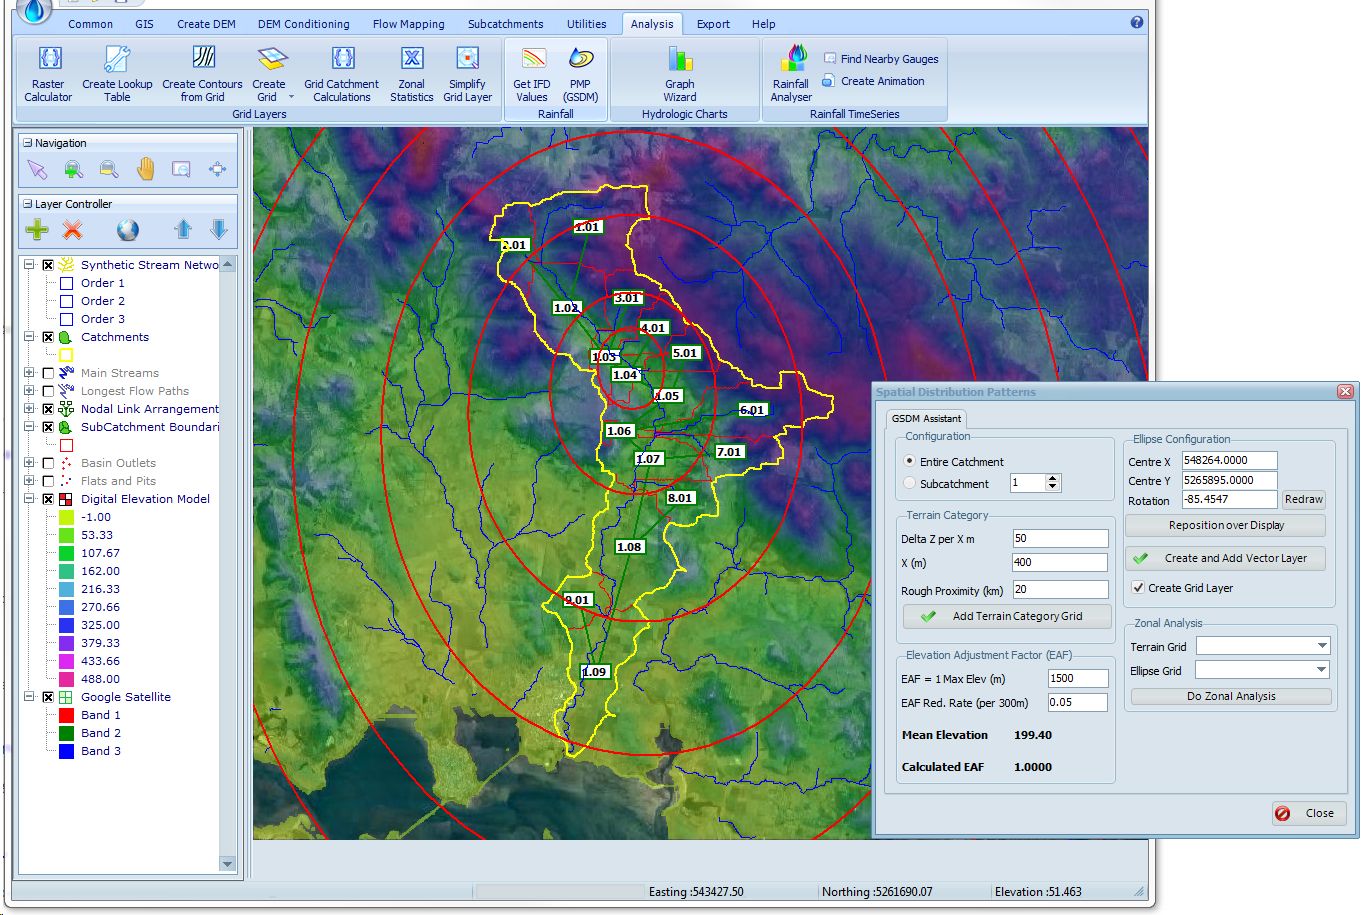Open the Terrain Grid dropdown
This screenshot has height=915, width=1366.
[1322, 646]
